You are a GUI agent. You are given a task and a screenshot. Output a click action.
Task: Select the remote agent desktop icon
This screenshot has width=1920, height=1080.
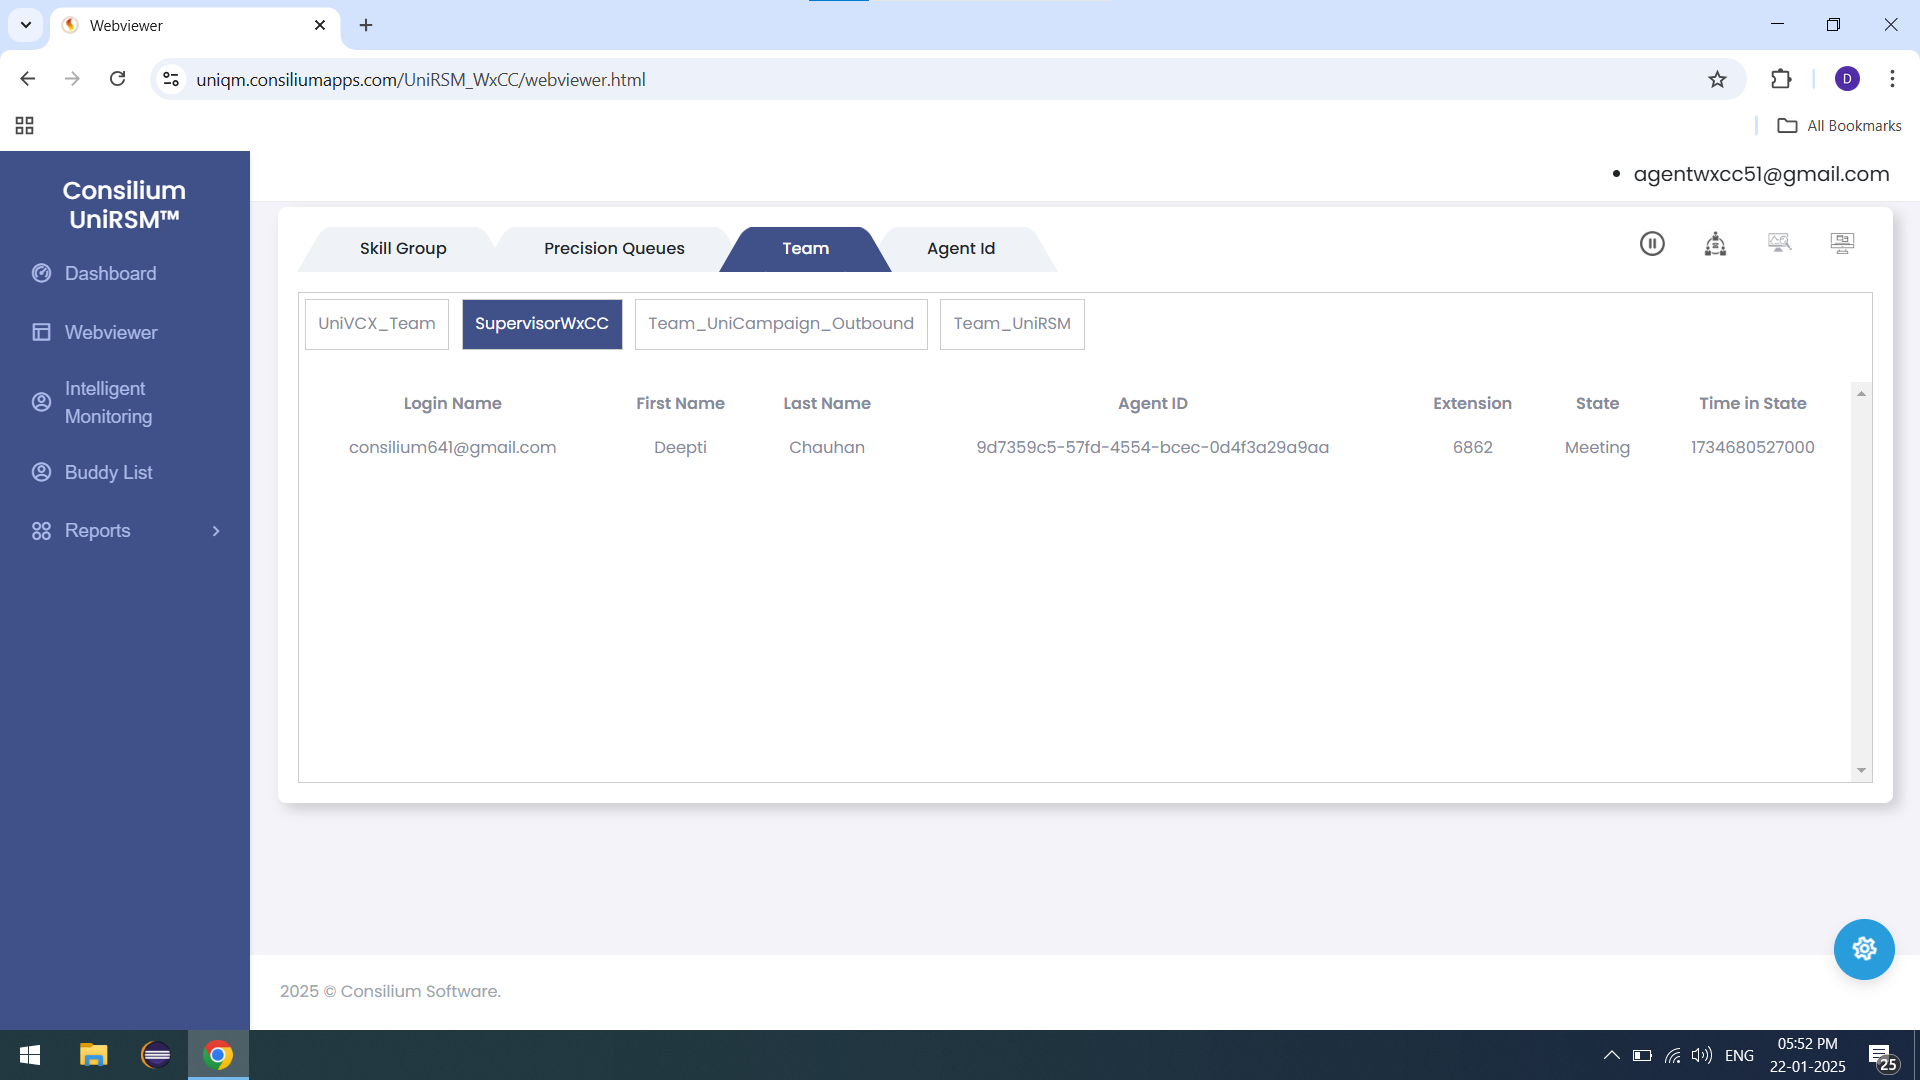tap(1842, 241)
